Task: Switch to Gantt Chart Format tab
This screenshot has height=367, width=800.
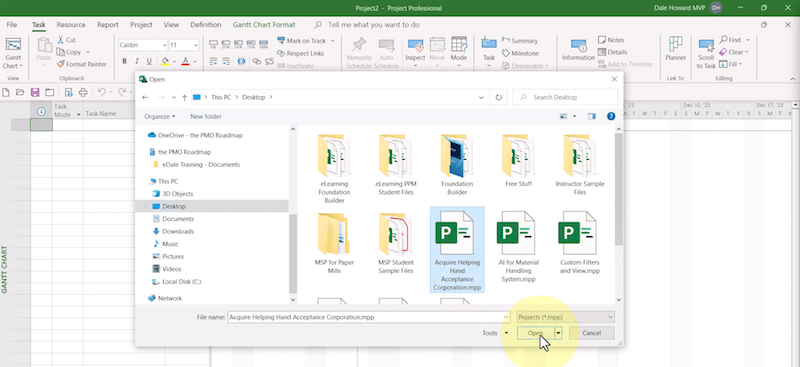Action: tap(264, 25)
